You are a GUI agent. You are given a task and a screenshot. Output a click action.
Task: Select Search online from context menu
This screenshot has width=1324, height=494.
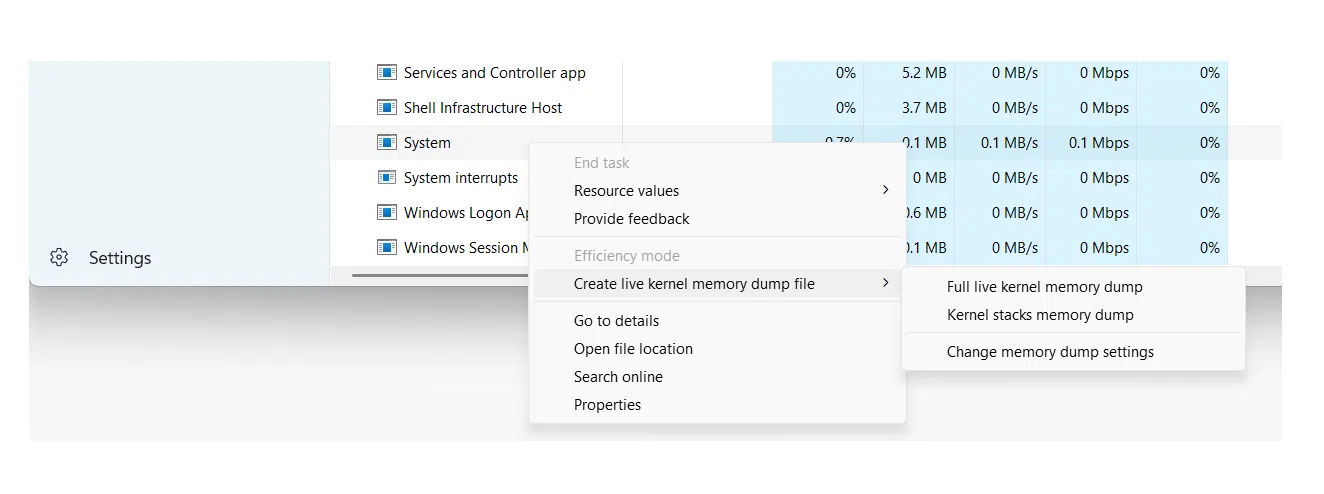(618, 377)
